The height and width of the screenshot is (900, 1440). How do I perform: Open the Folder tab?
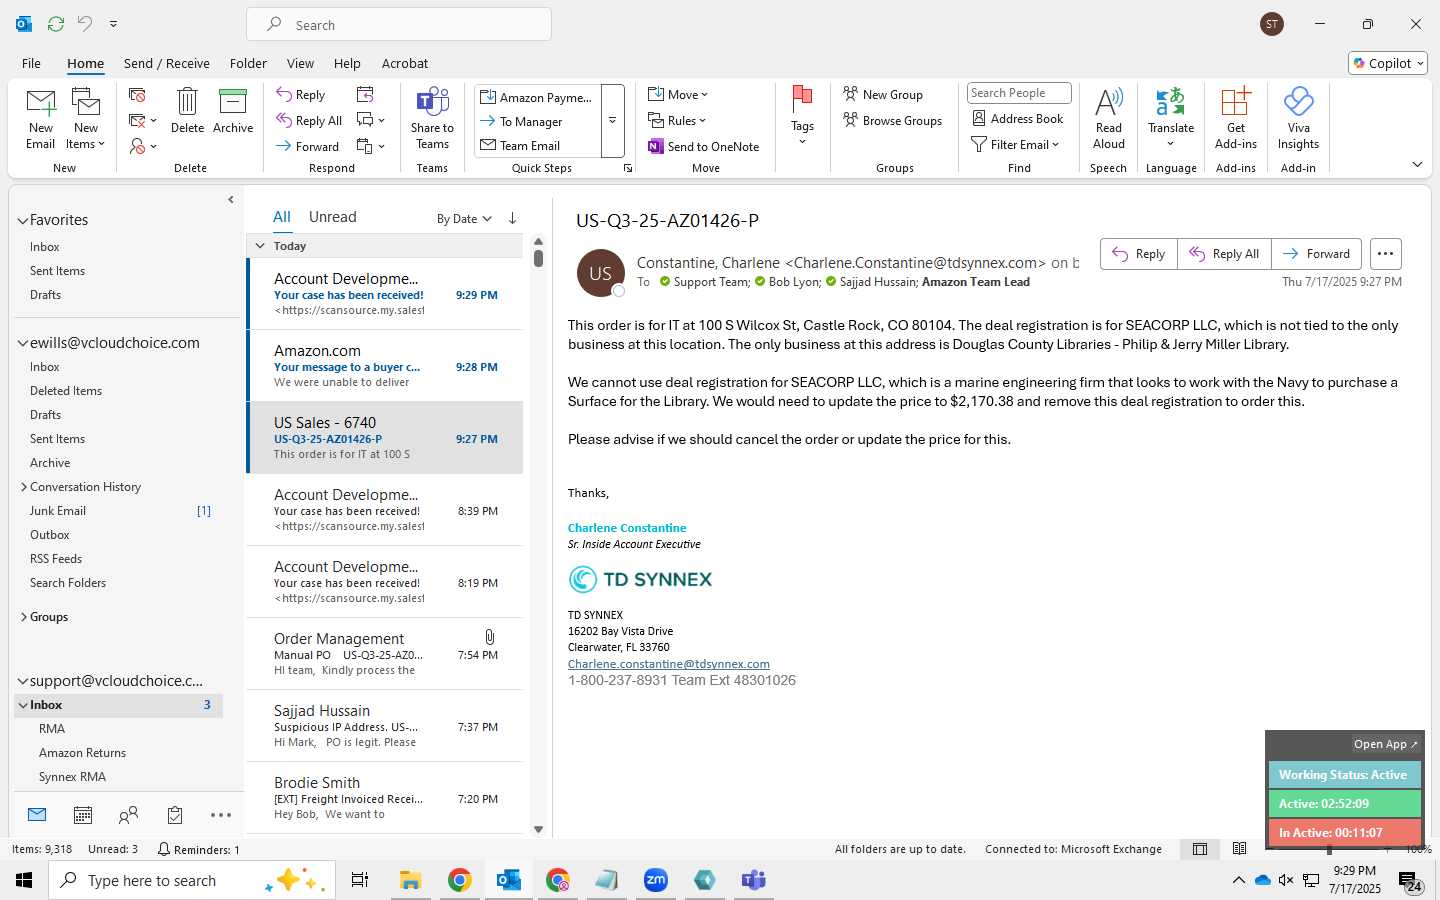point(248,63)
